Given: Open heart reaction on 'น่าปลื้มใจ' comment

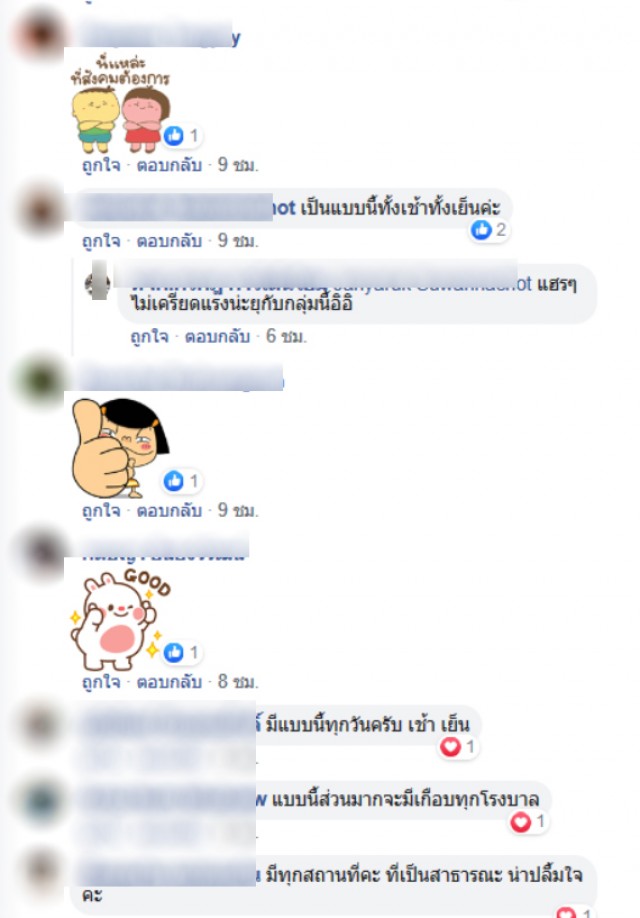Looking at the screenshot, I should click(574, 912).
